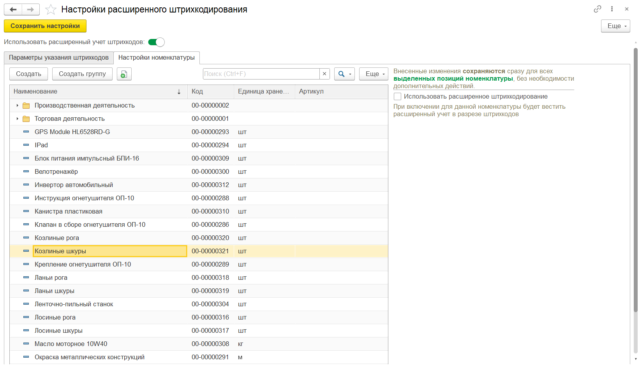Select Настройки номенклатуры tab
Screen dimensions: 640x369
point(156,58)
